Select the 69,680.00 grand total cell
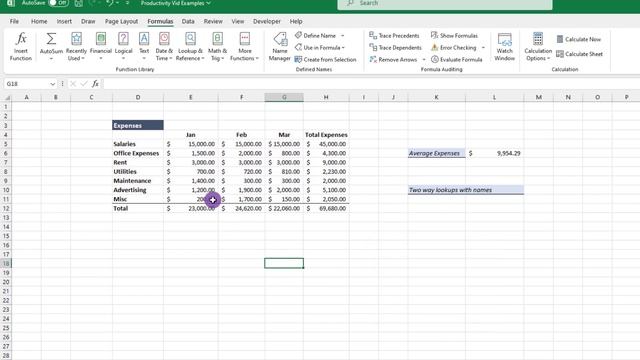 click(326, 208)
